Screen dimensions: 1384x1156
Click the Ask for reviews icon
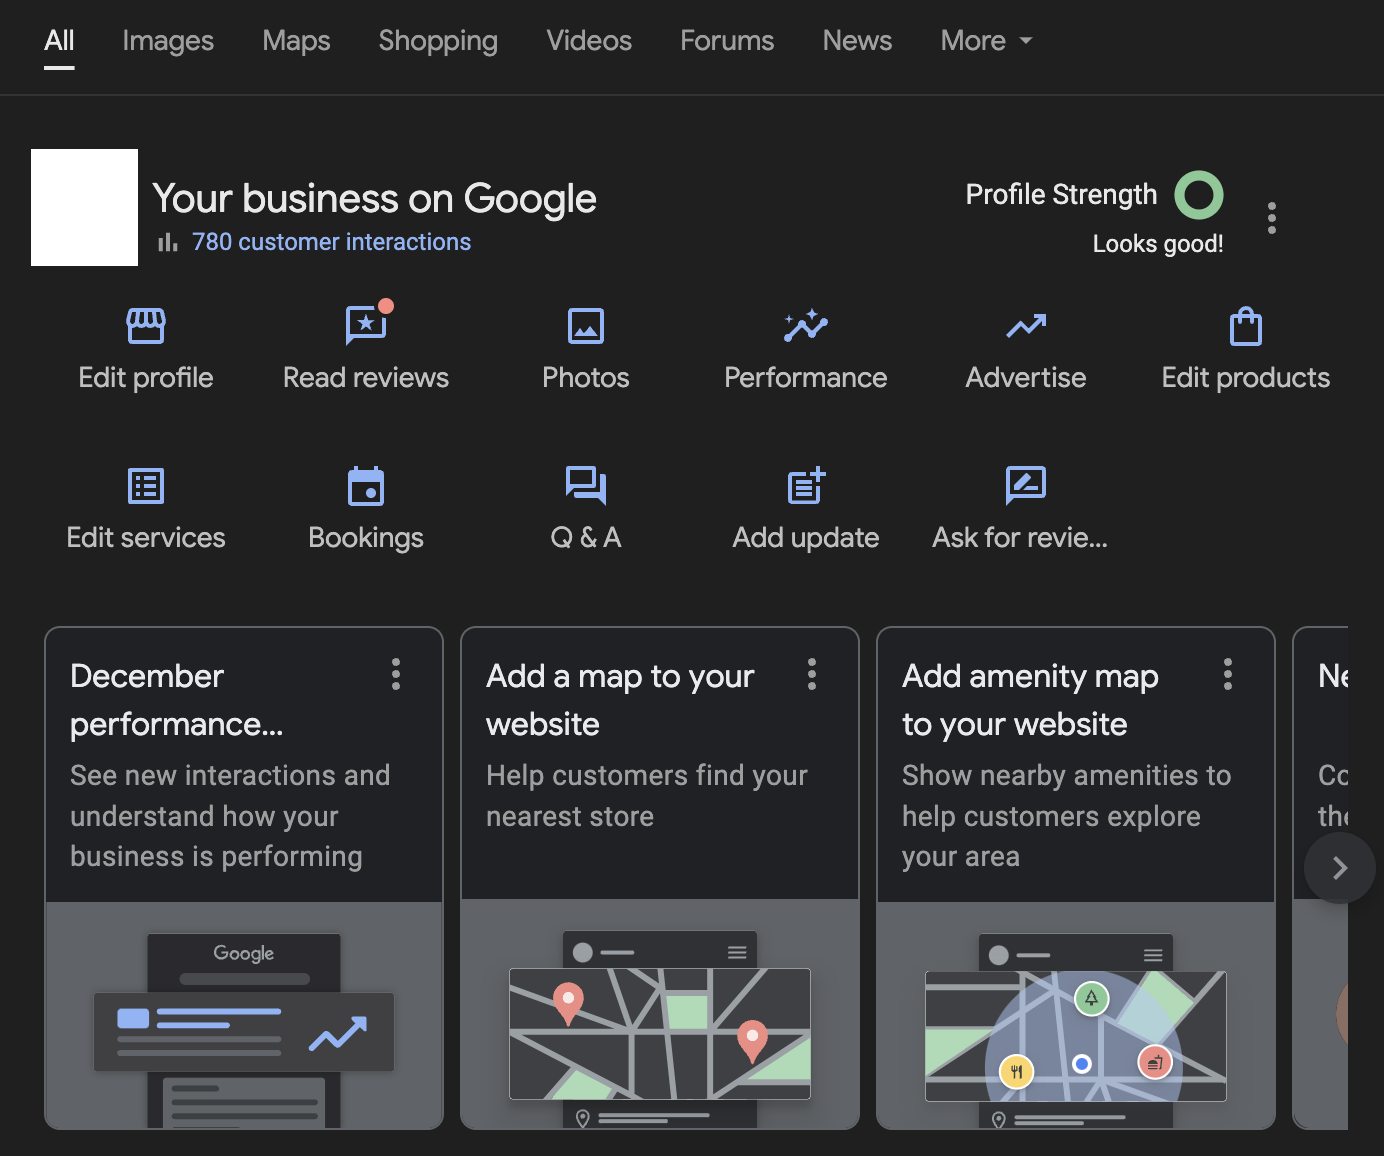[x=1026, y=486]
